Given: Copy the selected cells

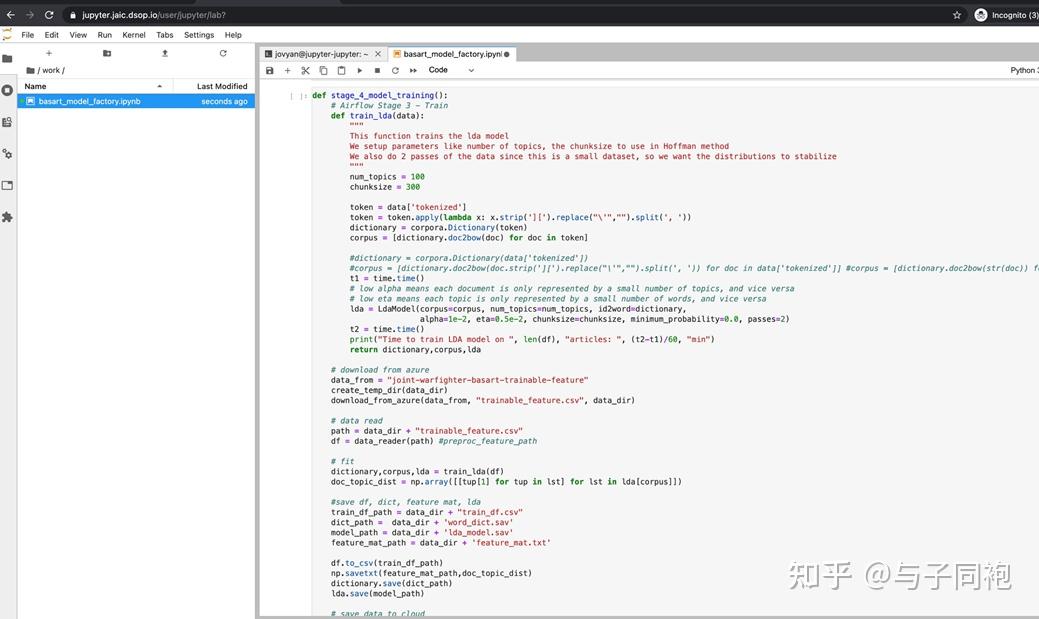Looking at the screenshot, I should coord(323,70).
